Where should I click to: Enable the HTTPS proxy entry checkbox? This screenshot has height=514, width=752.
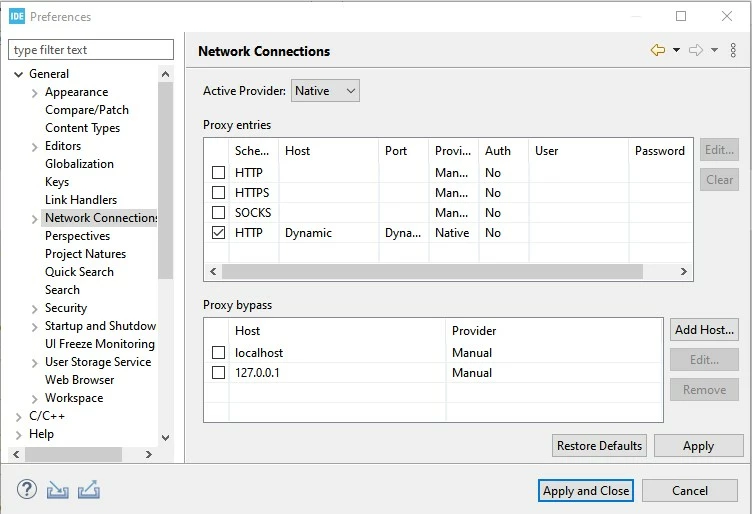pyautogui.click(x=218, y=193)
